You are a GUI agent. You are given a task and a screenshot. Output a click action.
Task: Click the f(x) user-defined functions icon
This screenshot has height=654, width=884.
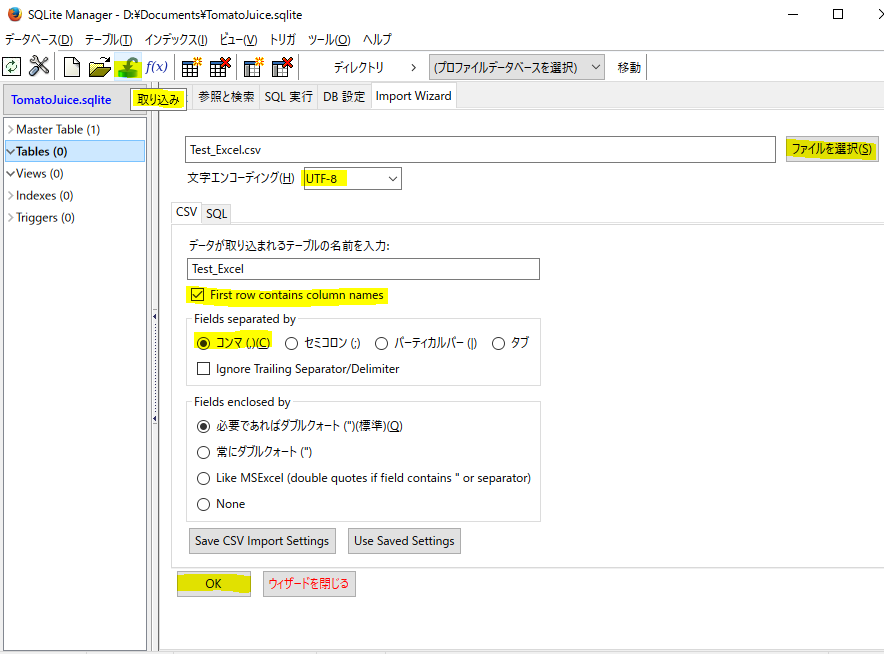[x=157, y=67]
